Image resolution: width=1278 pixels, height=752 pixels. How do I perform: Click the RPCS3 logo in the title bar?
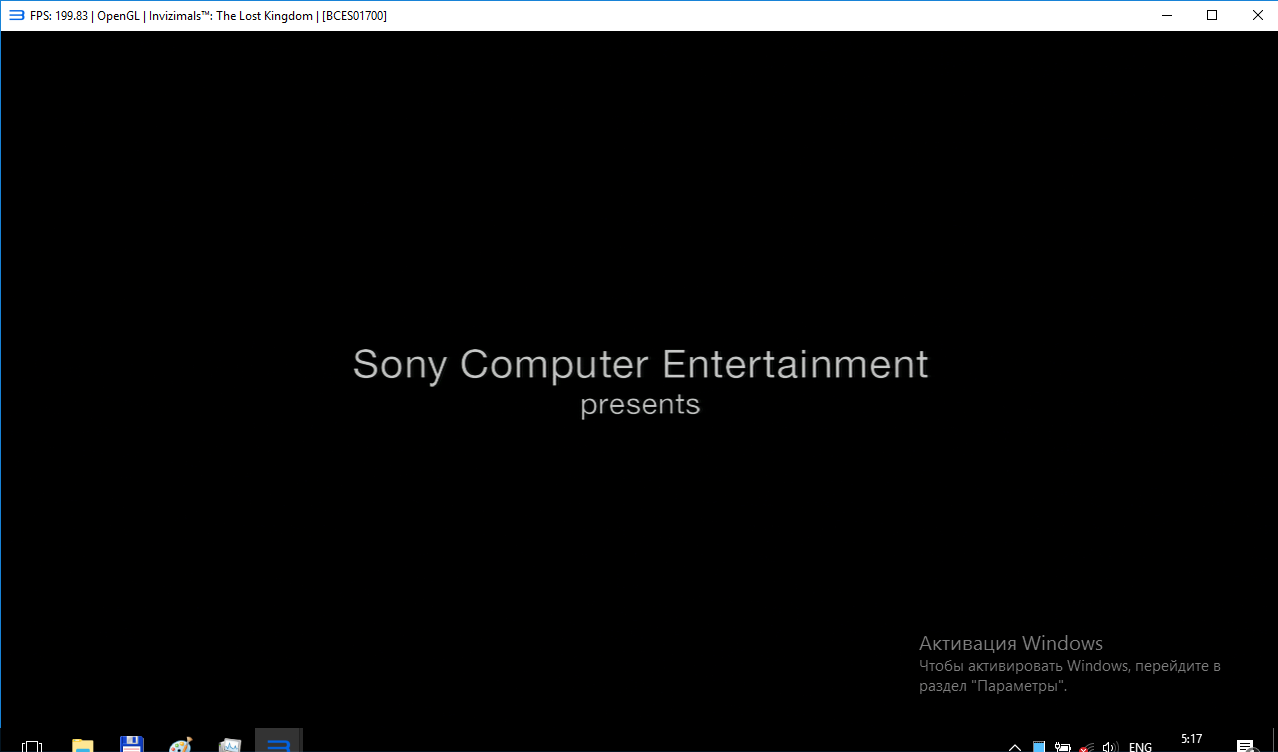16,15
